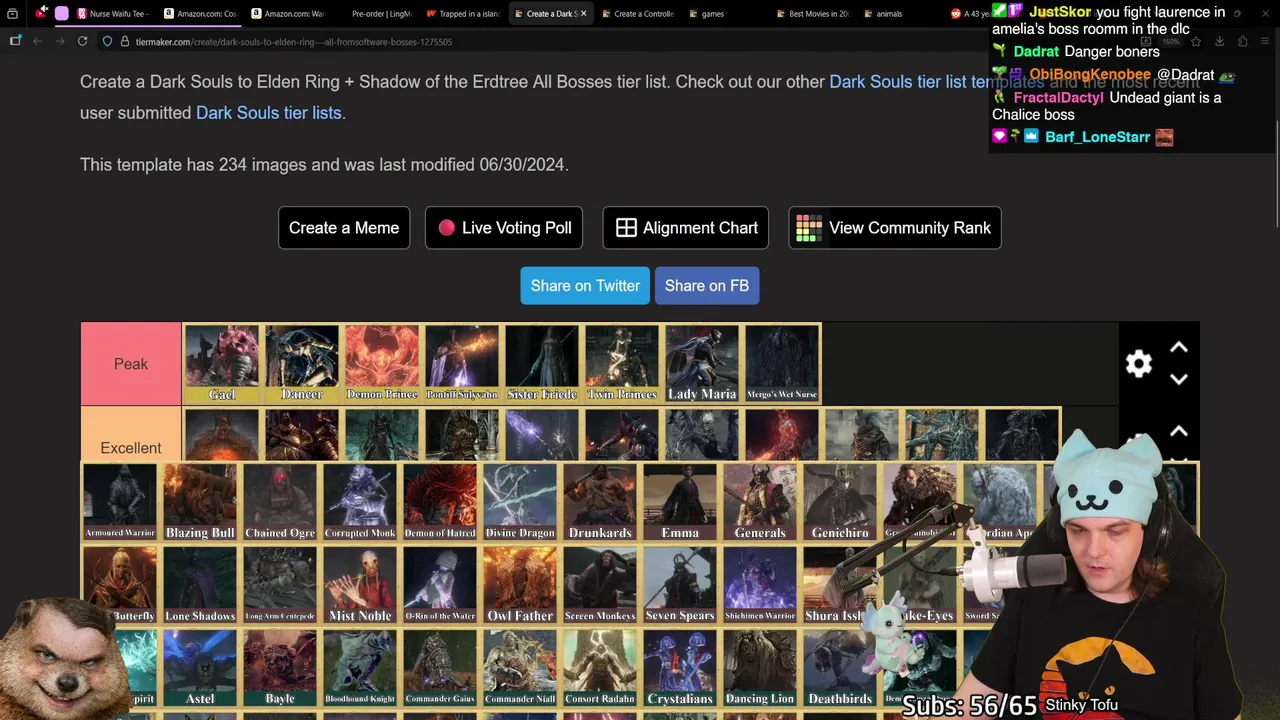Open the shield tracking protection icon
Screen dimensions: 1280x720
[107, 41]
